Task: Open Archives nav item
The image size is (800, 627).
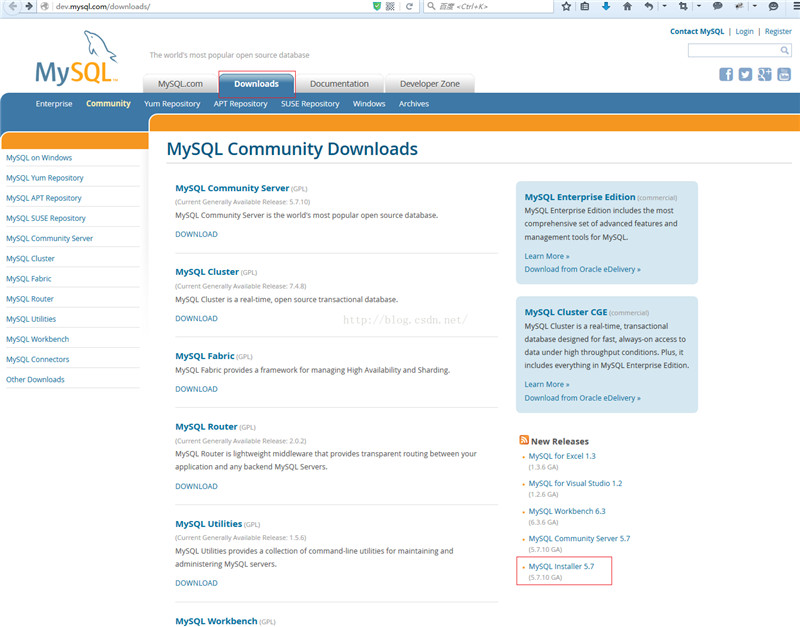Action: (414, 104)
